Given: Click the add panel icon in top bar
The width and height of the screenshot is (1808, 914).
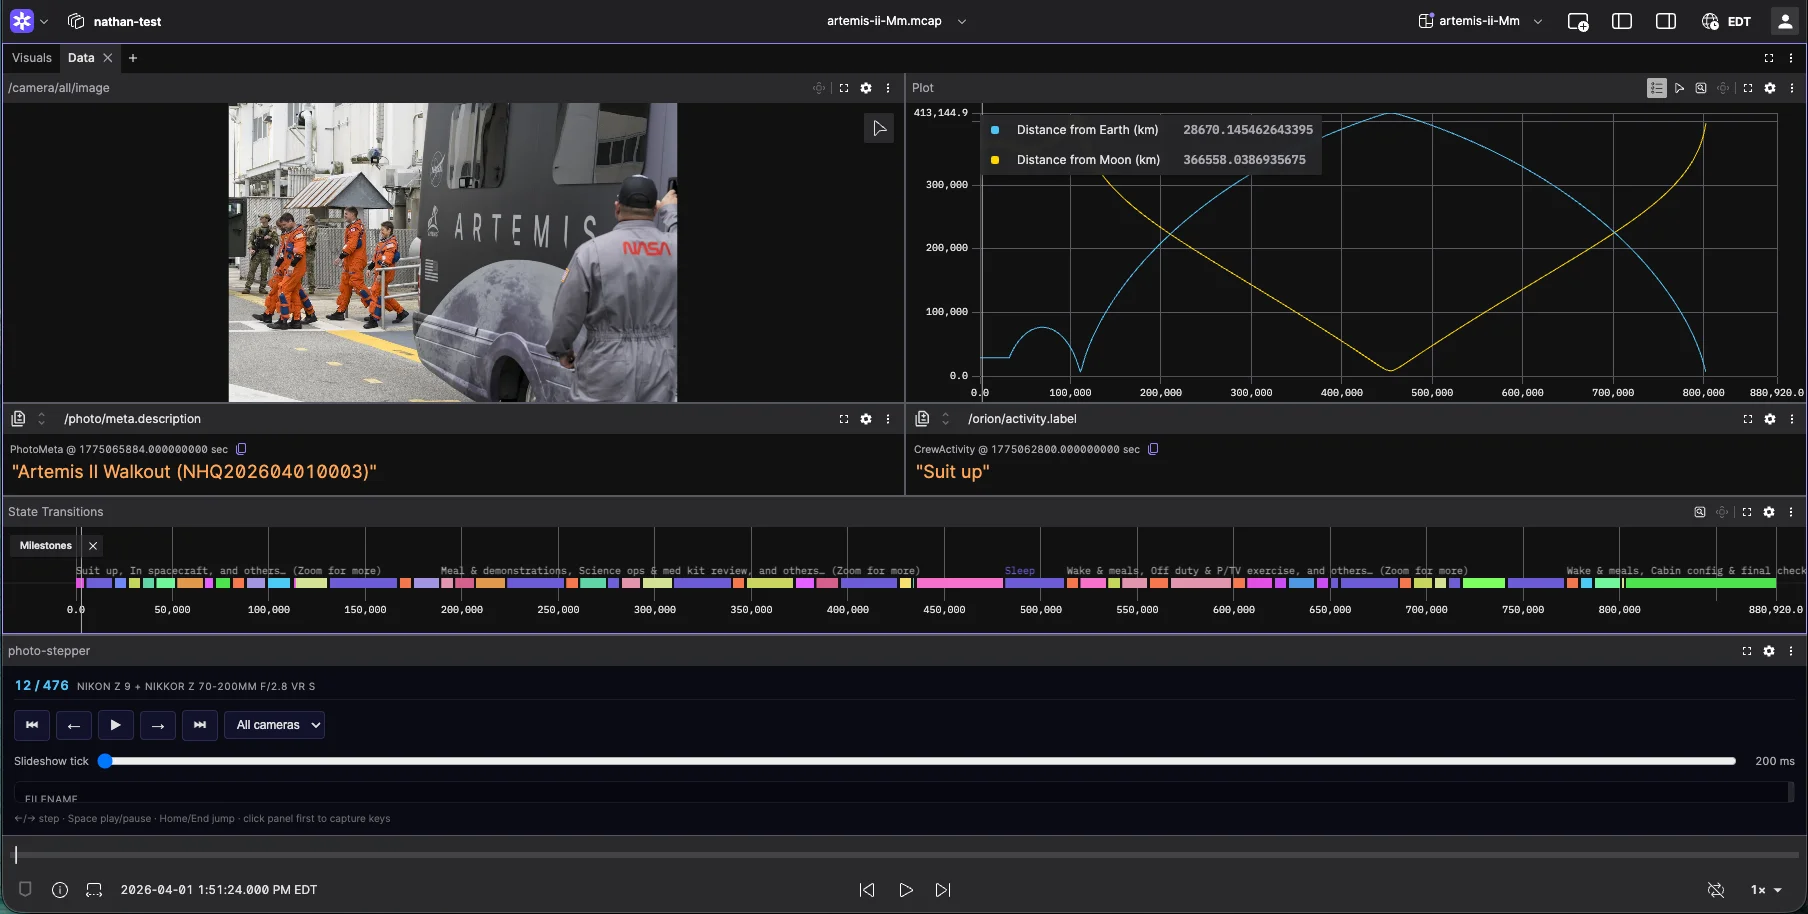Looking at the screenshot, I should click(x=1578, y=21).
